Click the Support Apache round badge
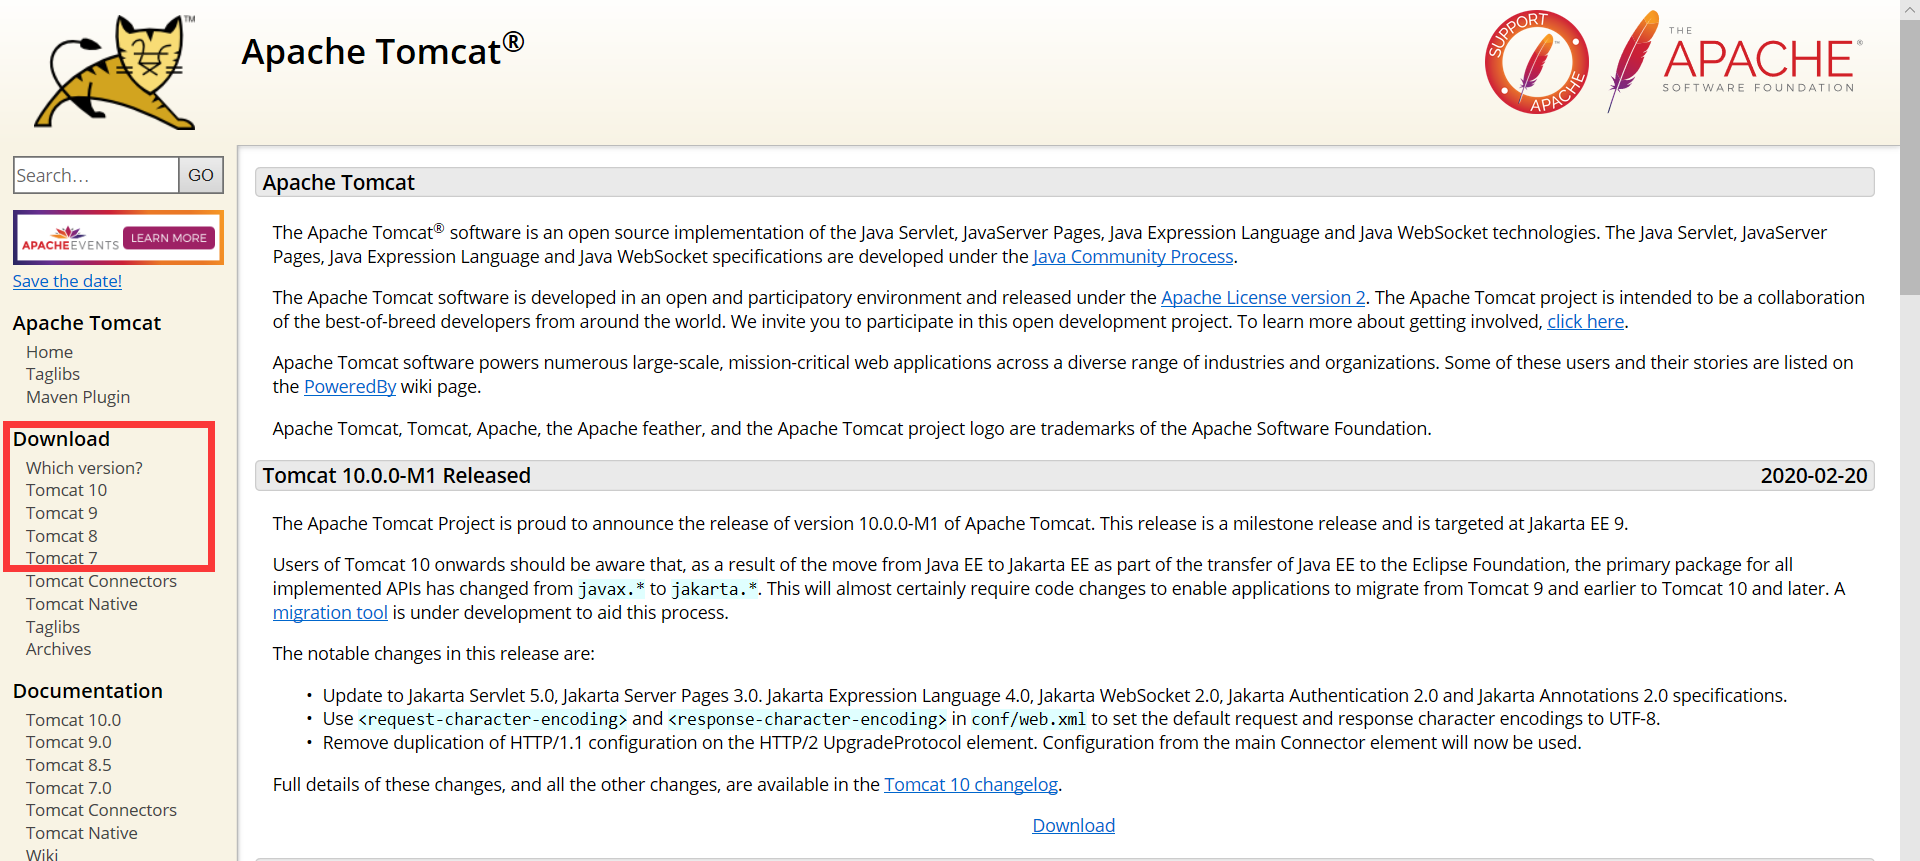This screenshot has height=861, width=1920. [1537, 62]
